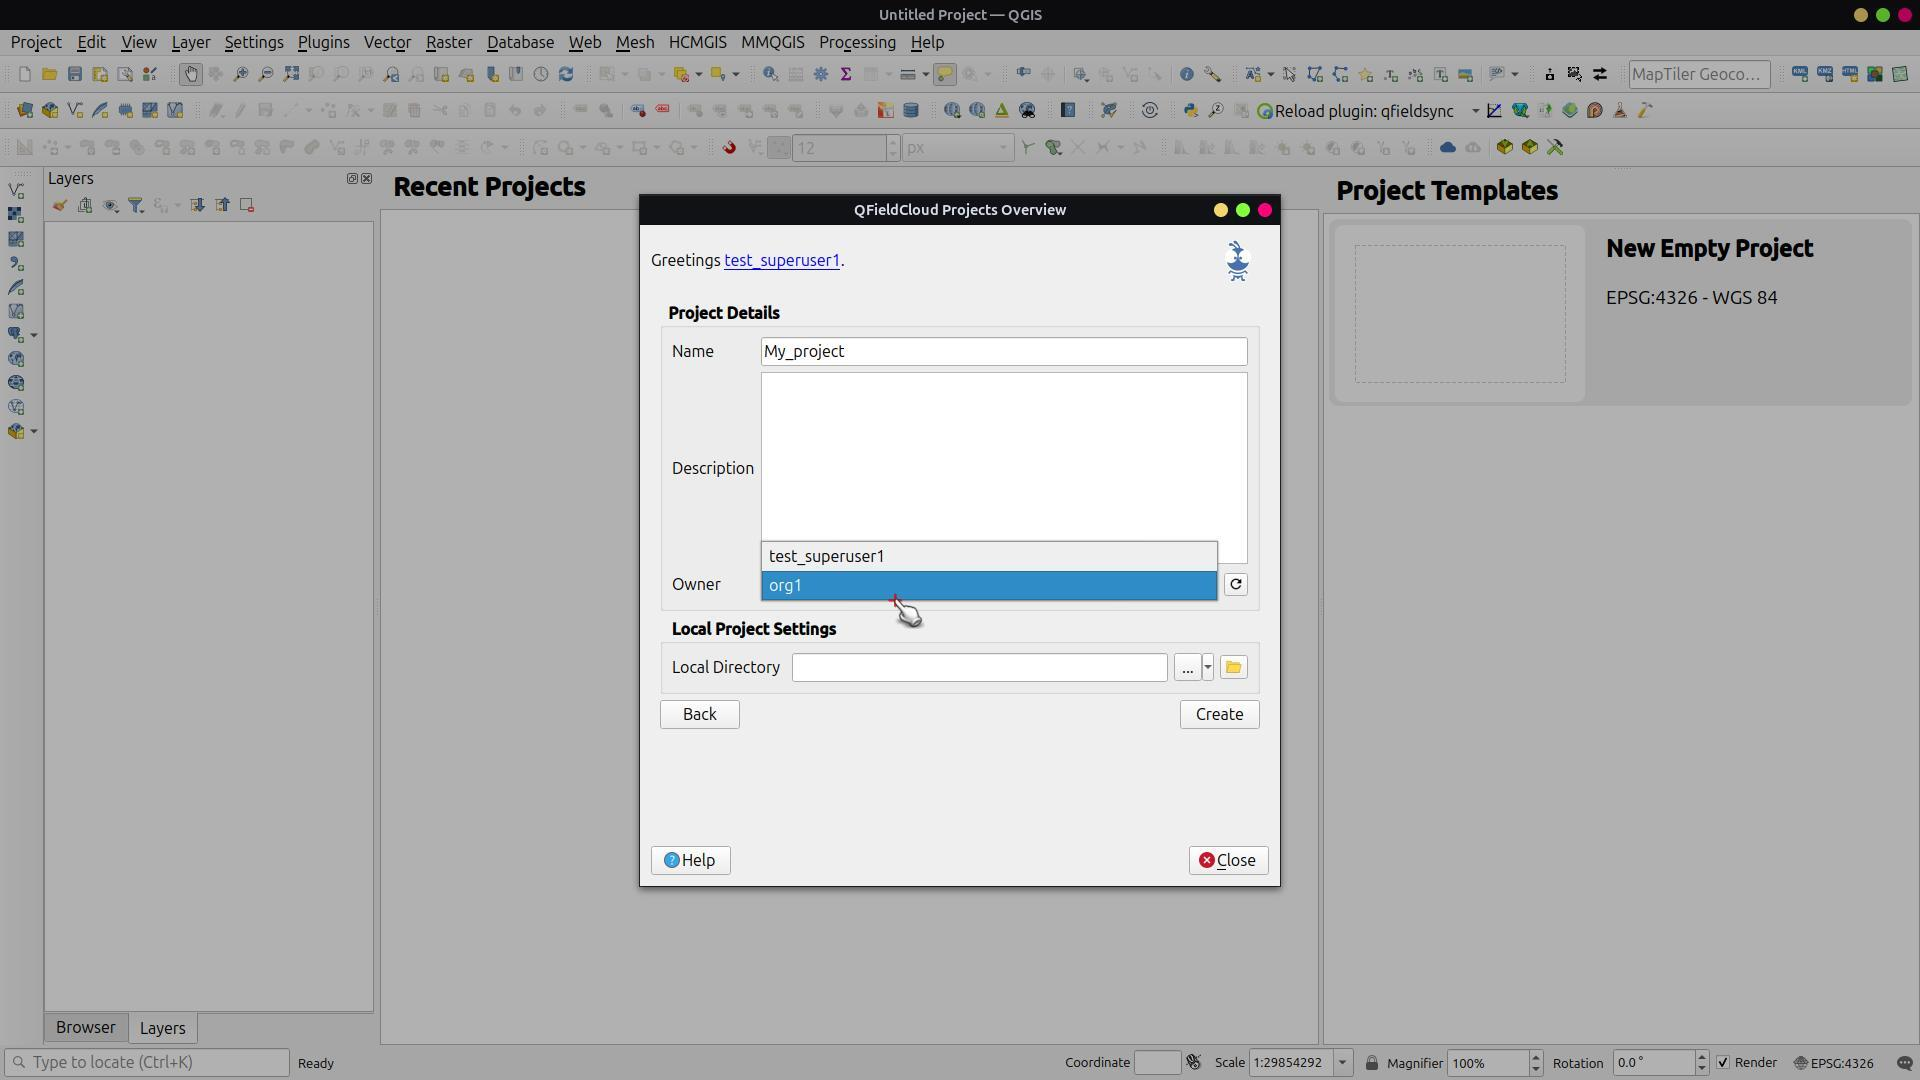Refresh the Owner list button
The image size is (1920, 1080).
(x=1236, y=585)
